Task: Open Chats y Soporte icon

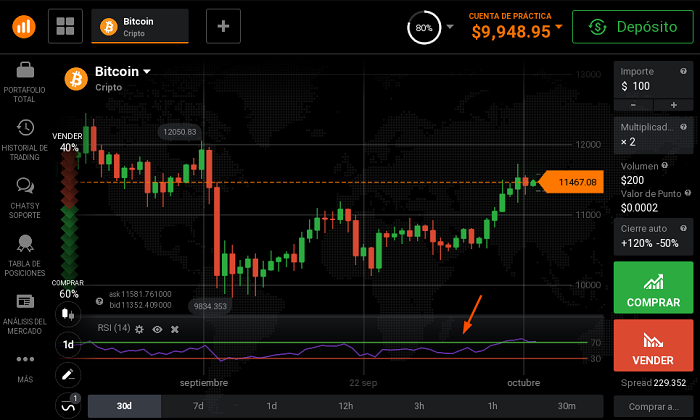Action: tap(25, 185)
